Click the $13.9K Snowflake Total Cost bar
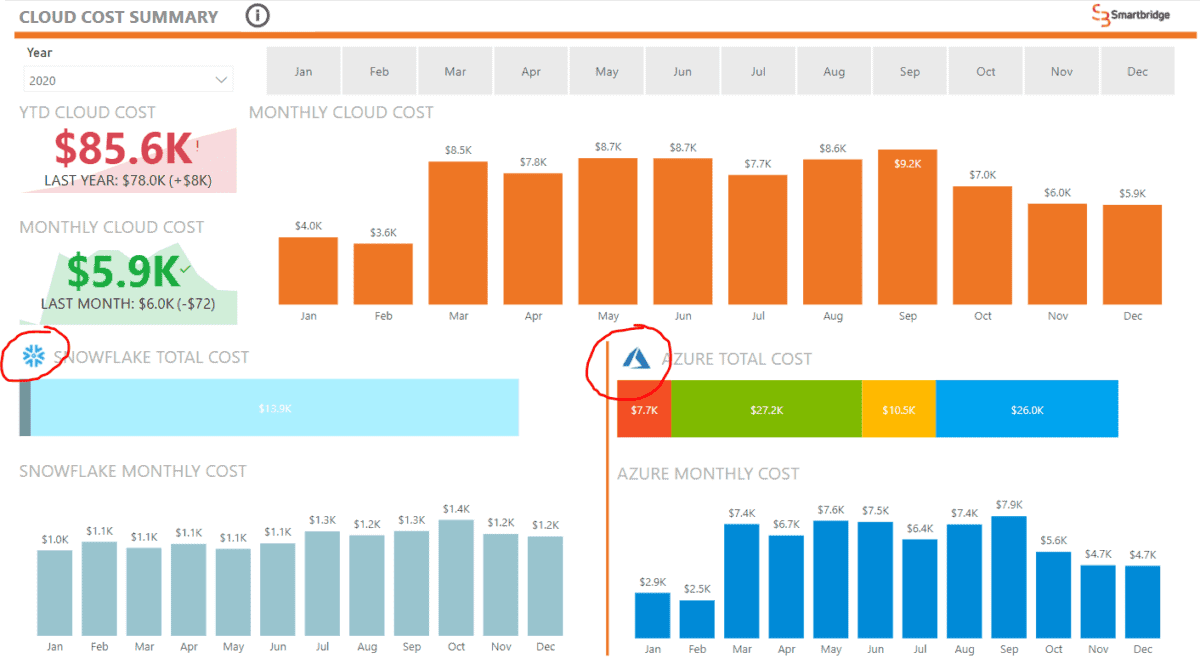Viewport: 1200px width, 664px height. coord(275,407)
